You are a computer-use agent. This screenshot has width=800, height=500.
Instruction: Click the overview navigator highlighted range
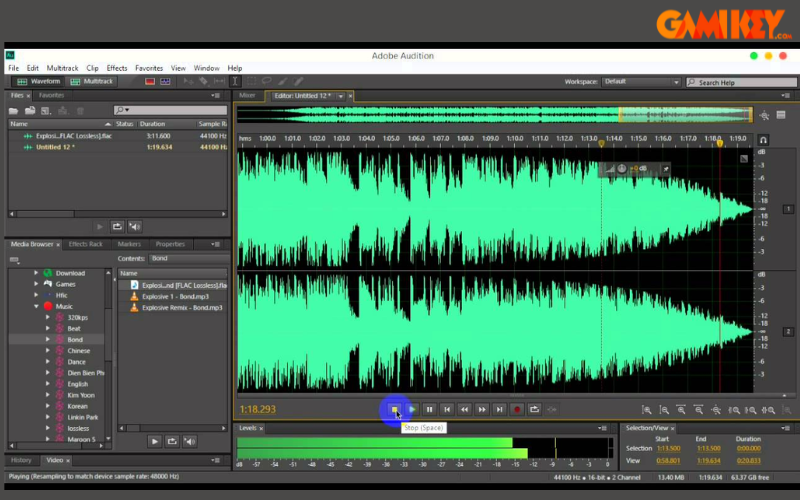[x=686, y=114]
